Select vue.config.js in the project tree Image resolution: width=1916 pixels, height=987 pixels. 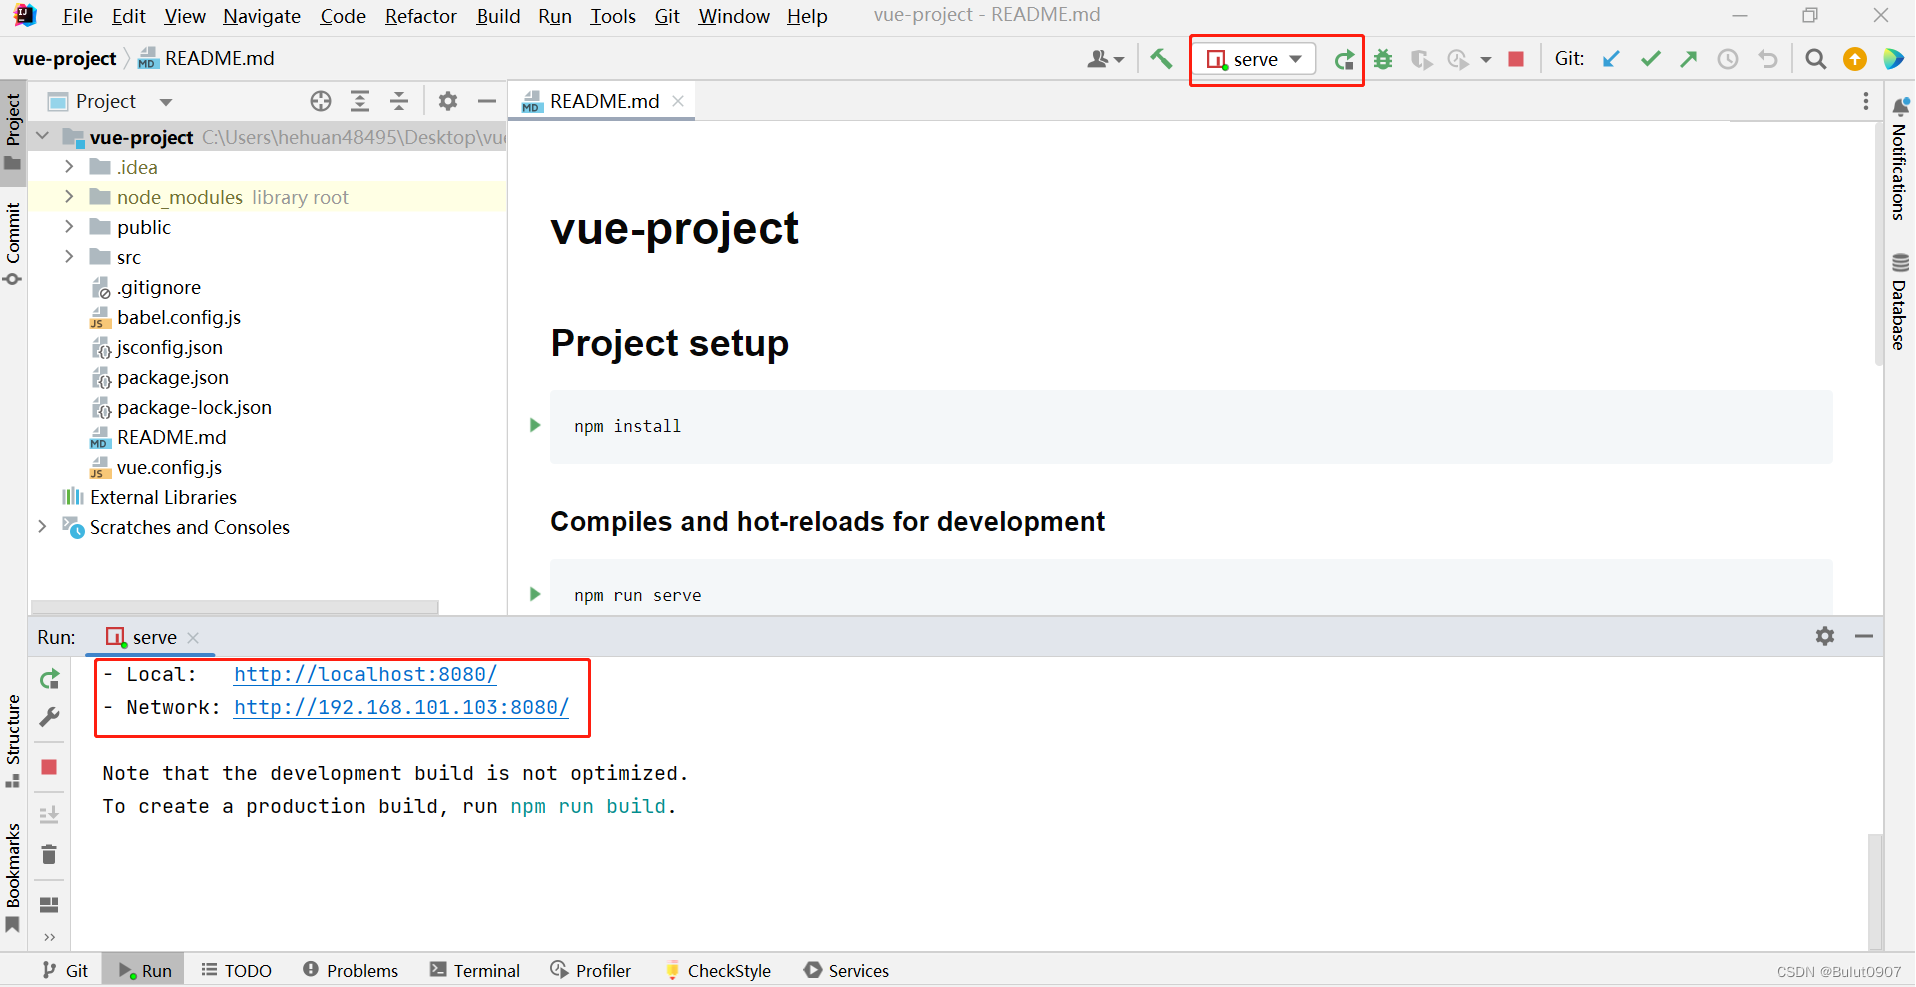[x=169, y=467]
